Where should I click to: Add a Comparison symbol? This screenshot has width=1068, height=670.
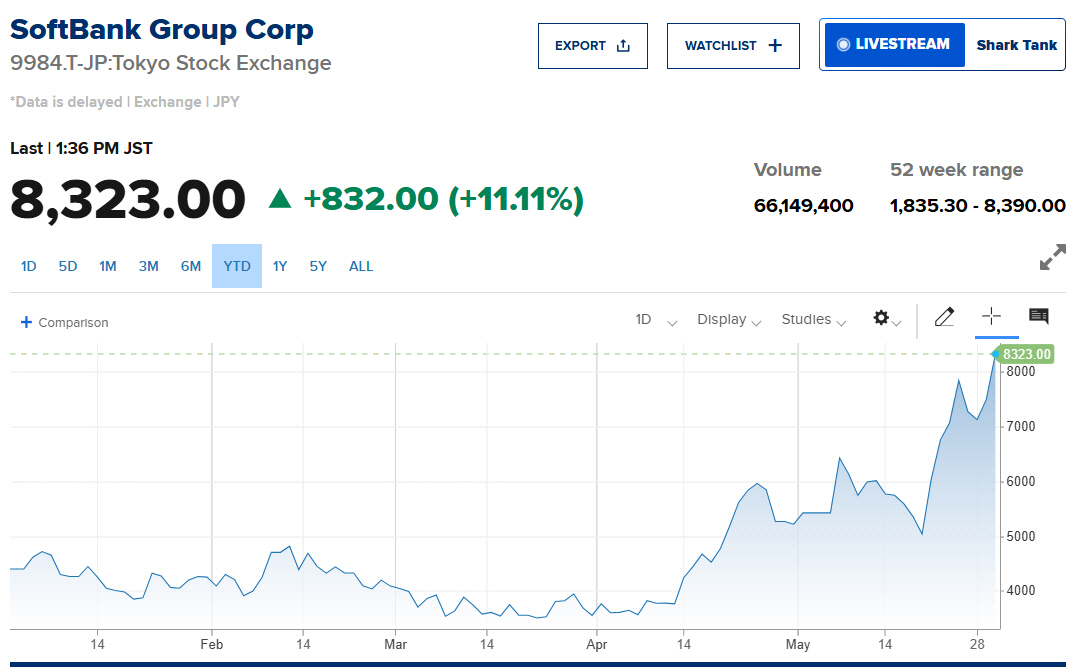tap(65, 322)
